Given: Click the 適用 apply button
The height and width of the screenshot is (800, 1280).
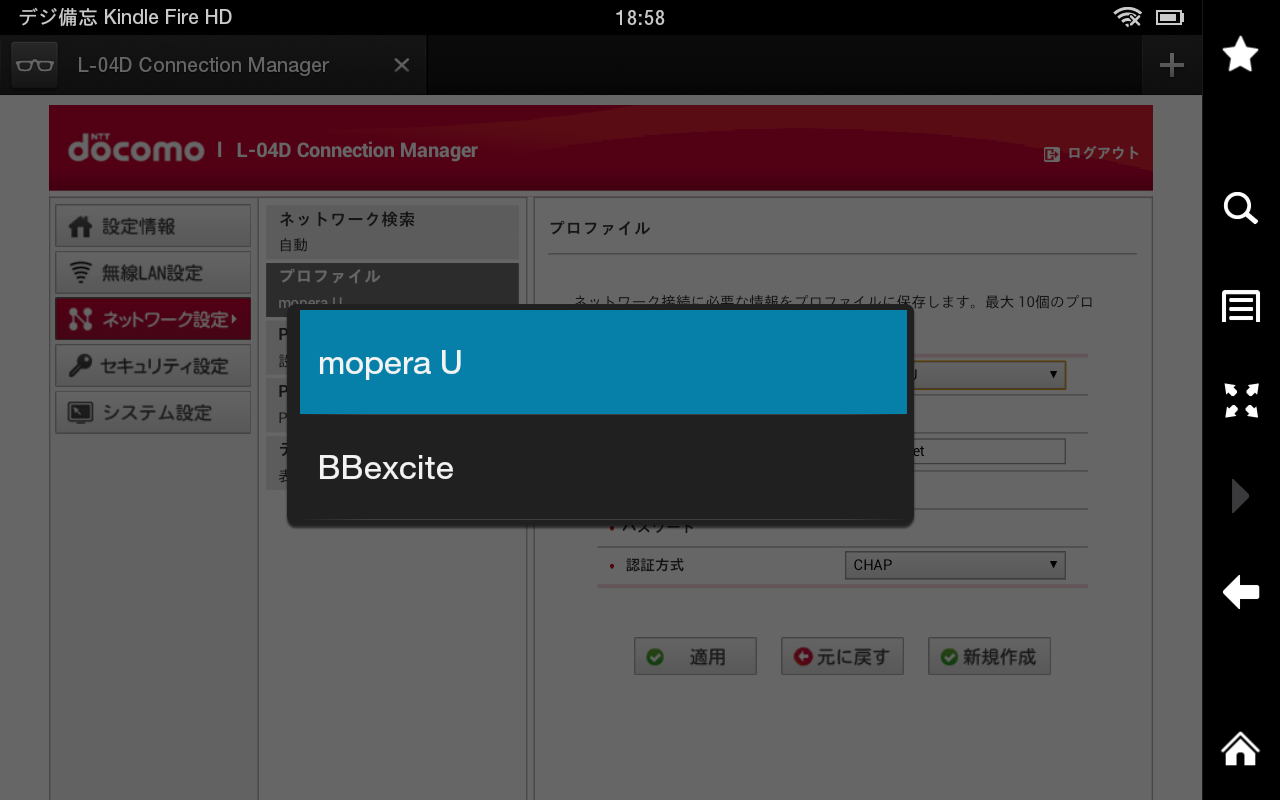Looking at the screenshot, I should 695,657.
